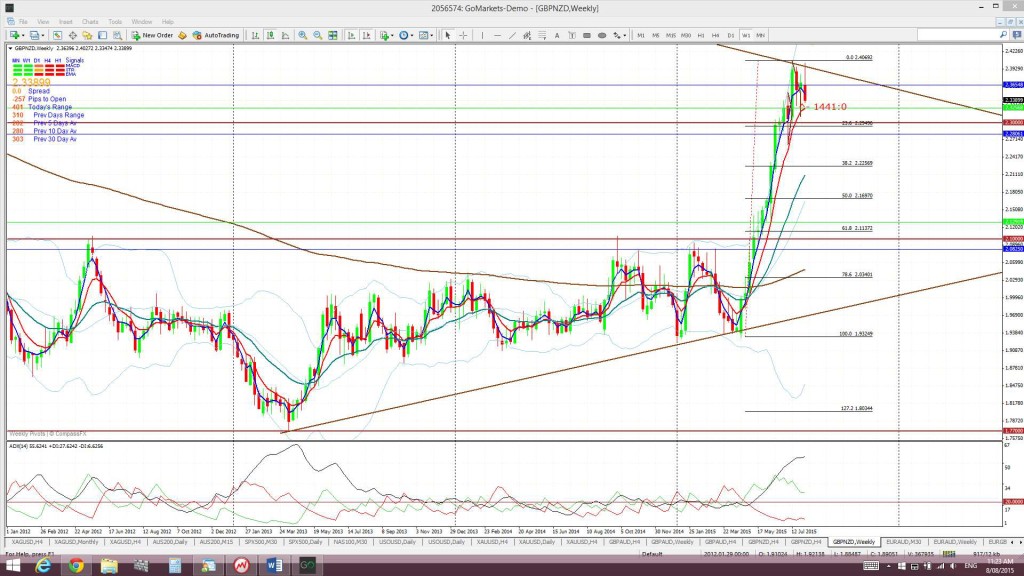Open the Strategy Tester icon
The width and height of the screenshot is (1024, 576).
pos(118,35)
